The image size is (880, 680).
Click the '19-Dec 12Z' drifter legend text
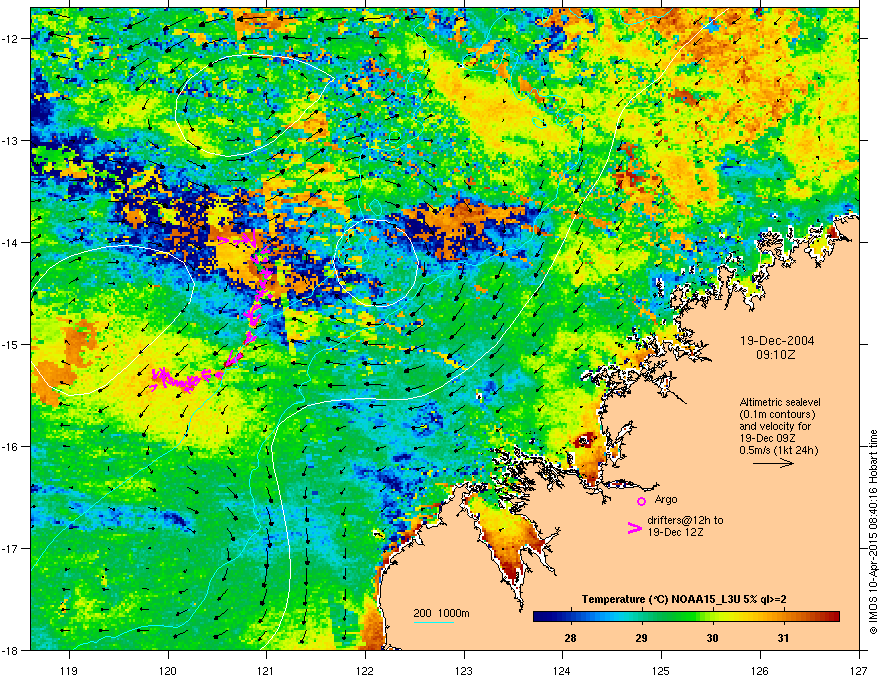(x=675, y=532)
